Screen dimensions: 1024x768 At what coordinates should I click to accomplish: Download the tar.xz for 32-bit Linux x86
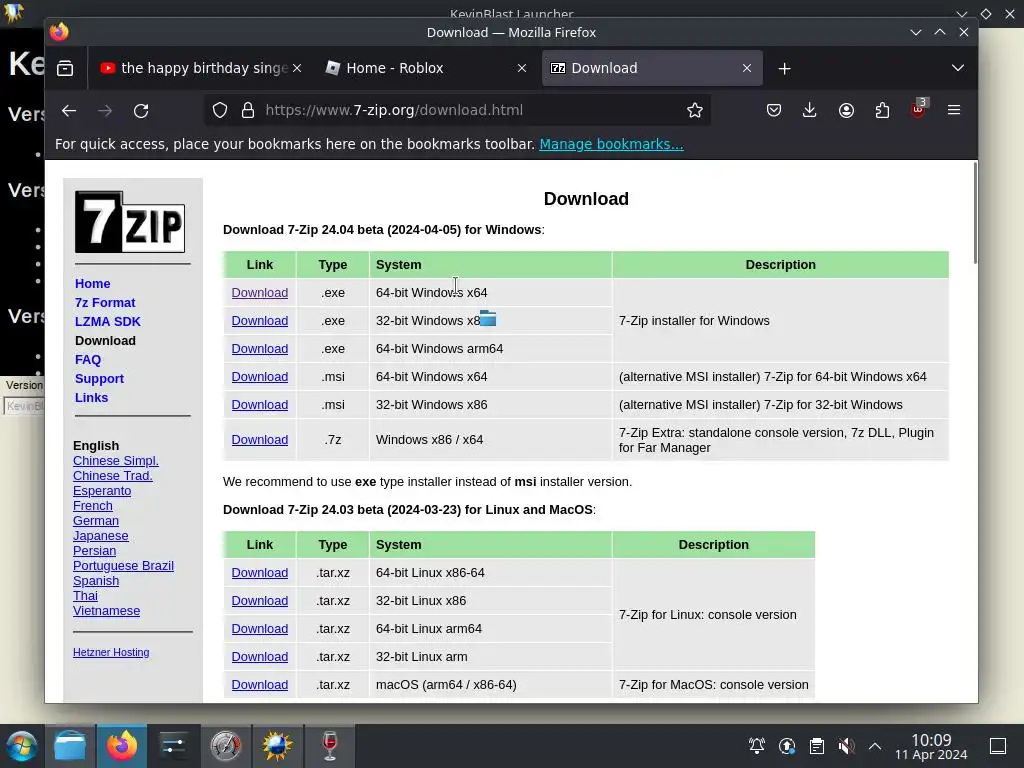pyautogui.click(x=259, y=601)
